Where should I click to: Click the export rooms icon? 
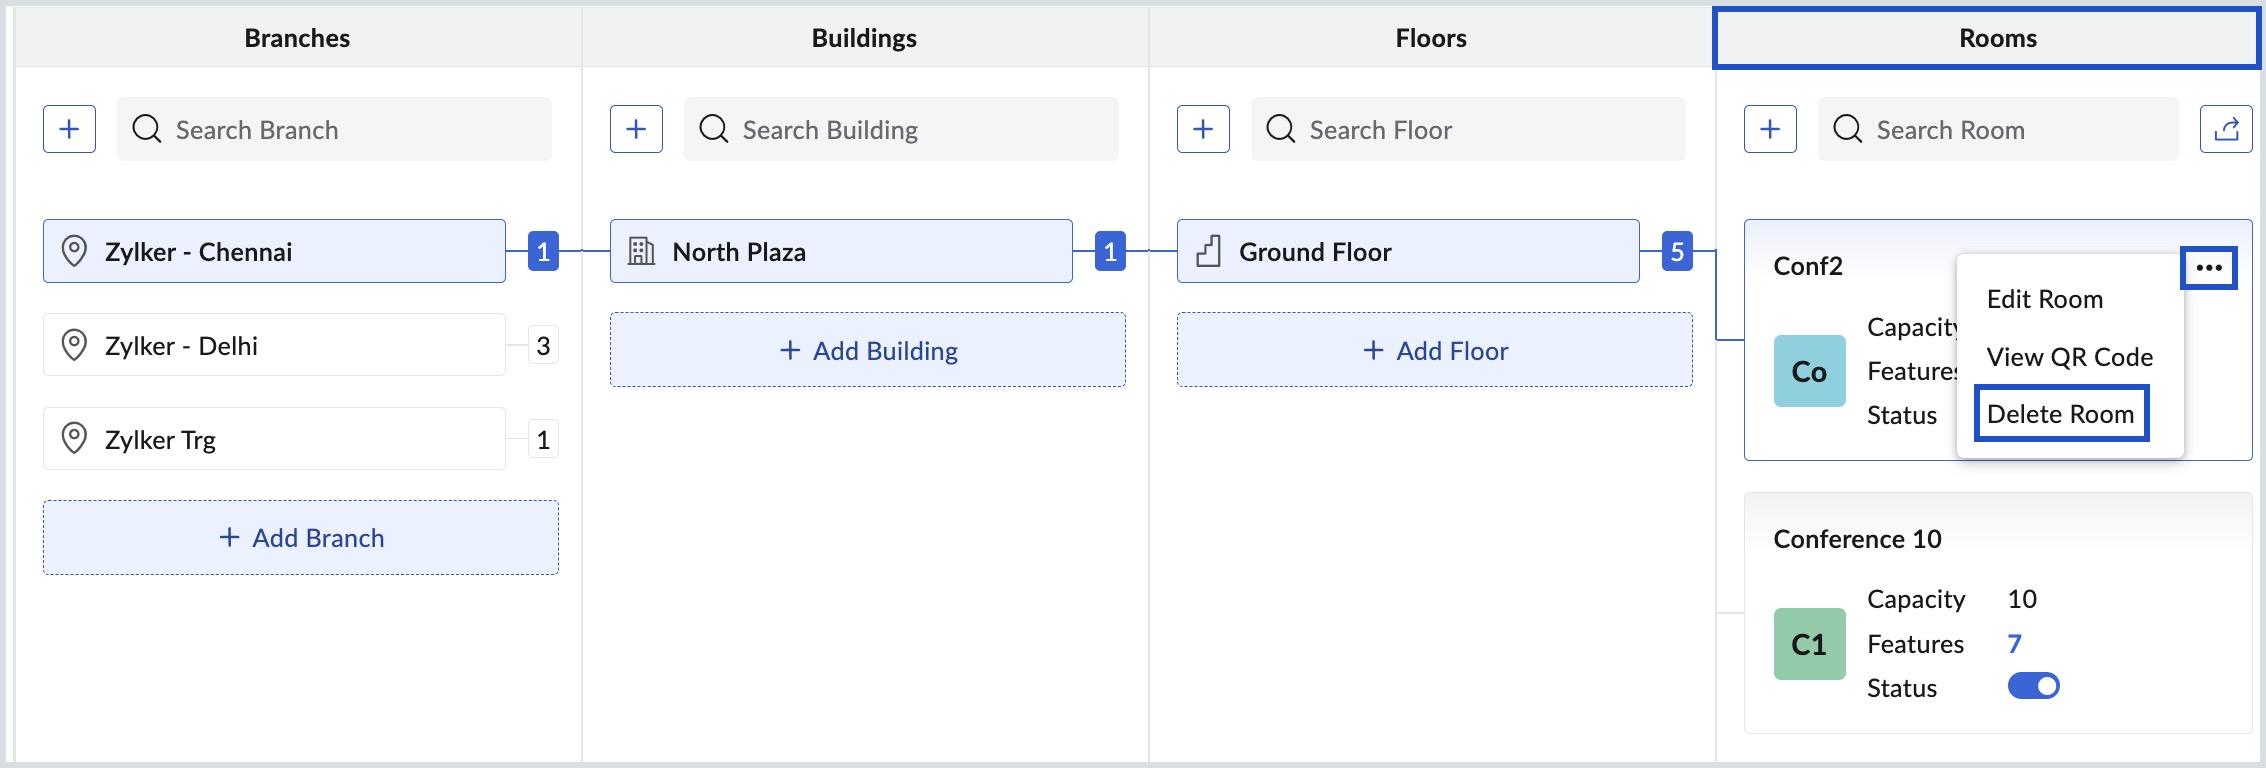(x=2226, y=129)
